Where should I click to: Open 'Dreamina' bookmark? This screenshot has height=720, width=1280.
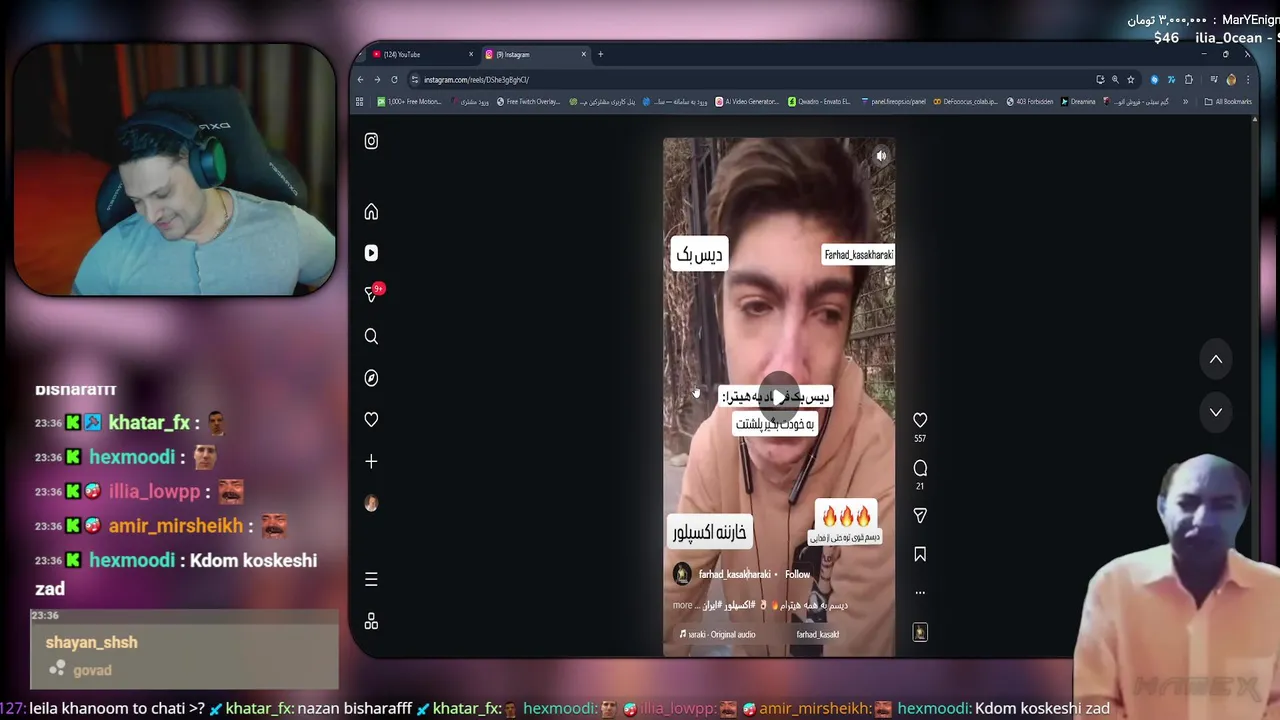point(1078,101)
